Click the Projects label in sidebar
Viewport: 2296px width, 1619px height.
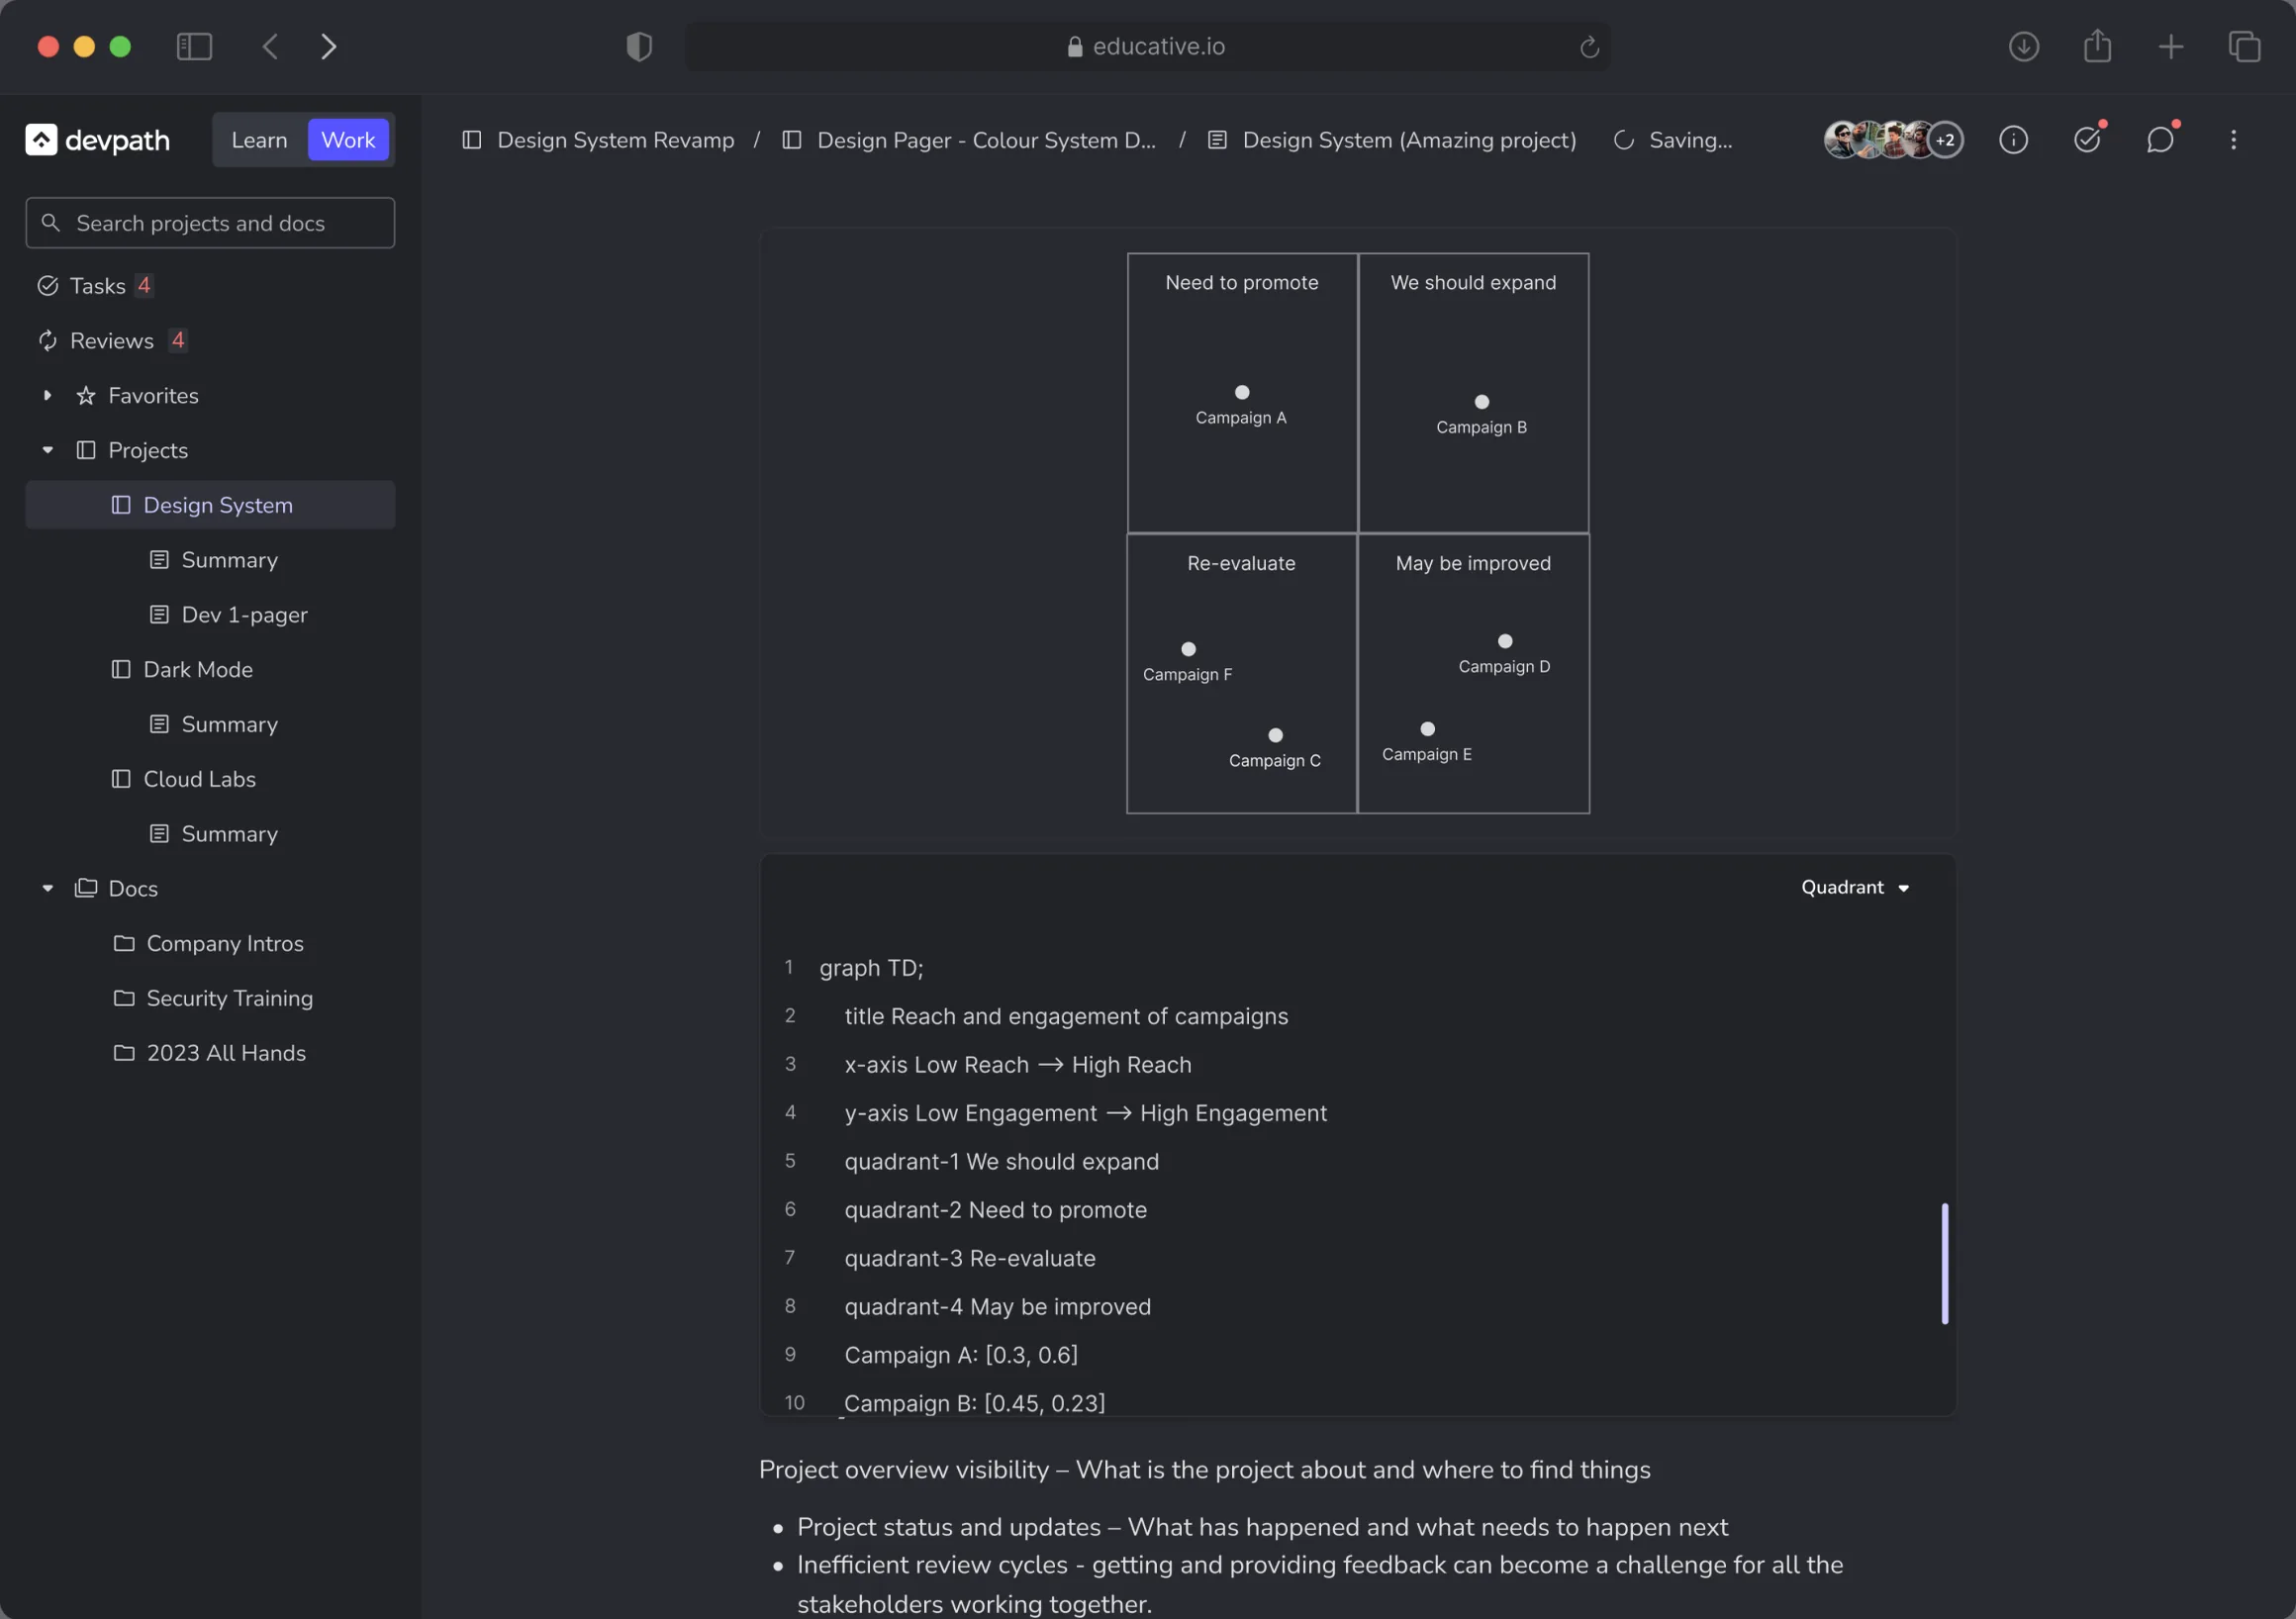(148, 450)
